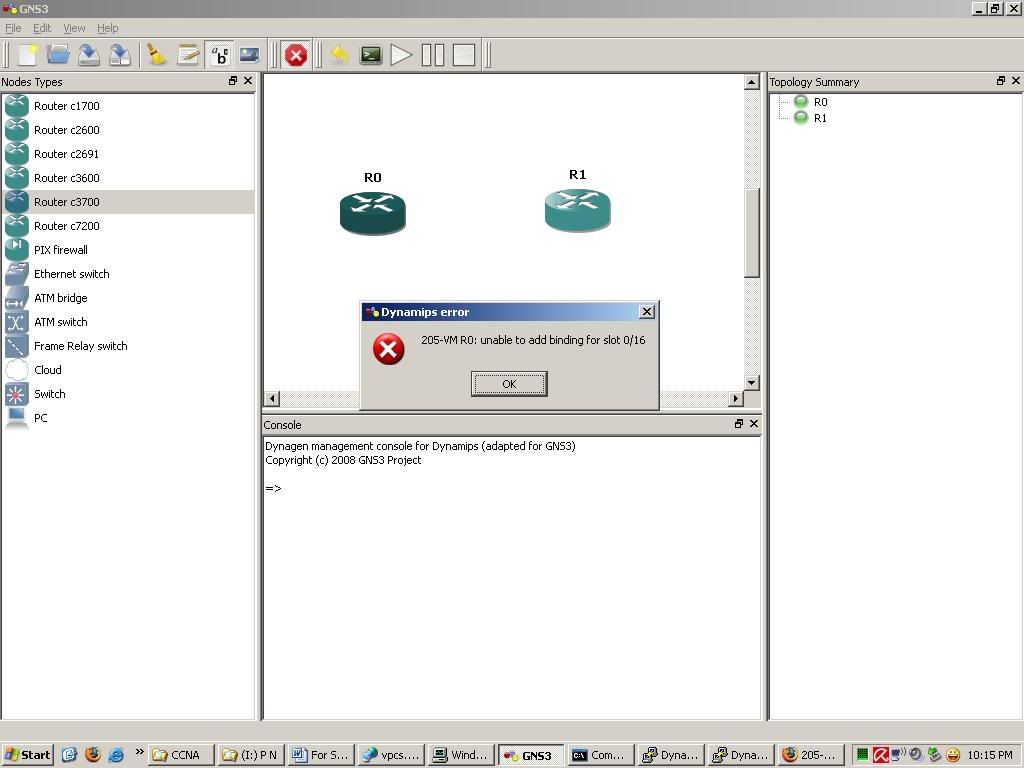Select Router c2691 node type

[x=128, y=154]
